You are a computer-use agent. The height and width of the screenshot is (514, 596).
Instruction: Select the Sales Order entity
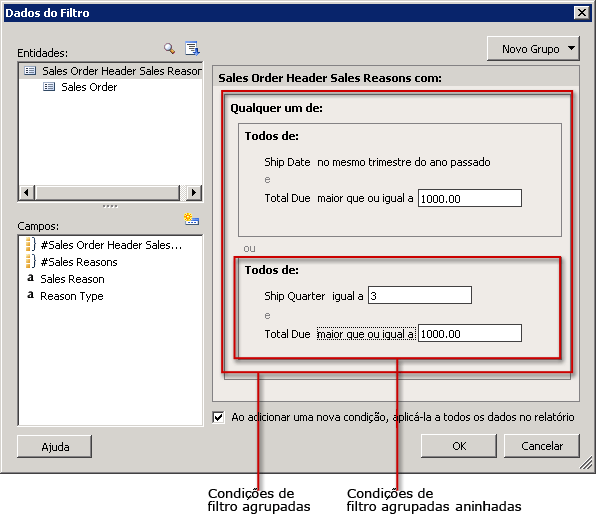click(x=80, y=87)
